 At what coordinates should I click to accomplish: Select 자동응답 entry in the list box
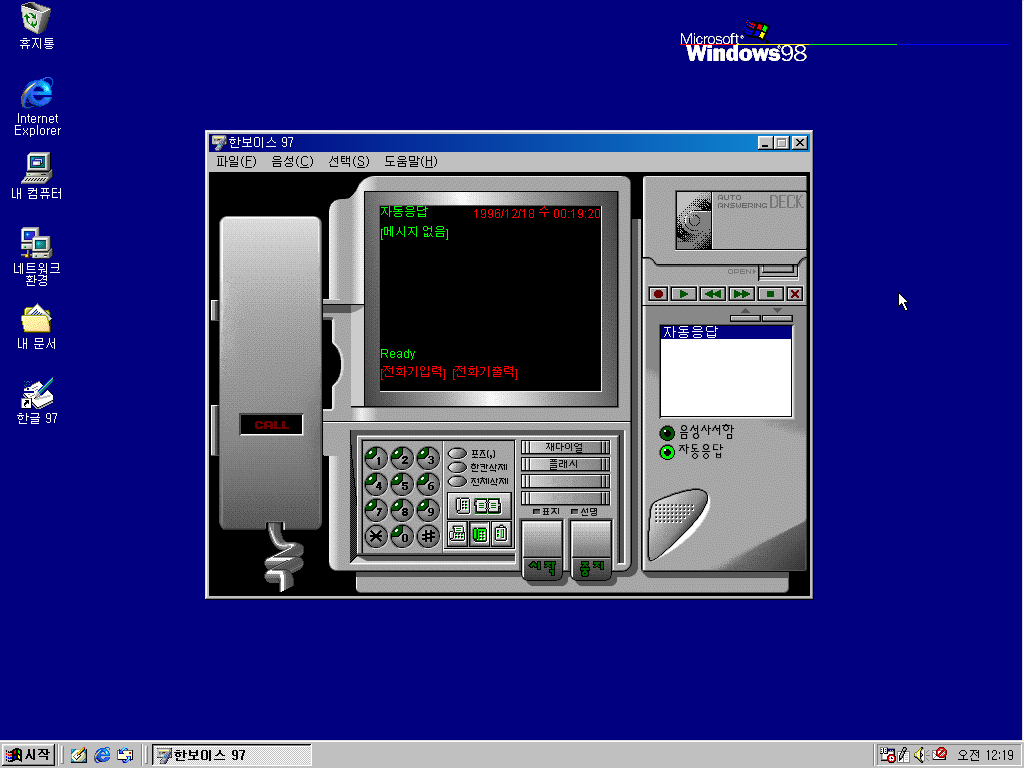(726, 332)
